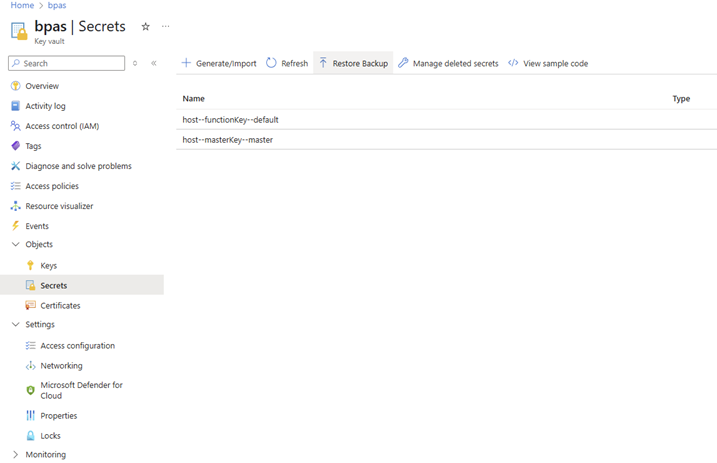Click Restore Backup upload arrow icon

pyautogui.click(x=323, y=63)
